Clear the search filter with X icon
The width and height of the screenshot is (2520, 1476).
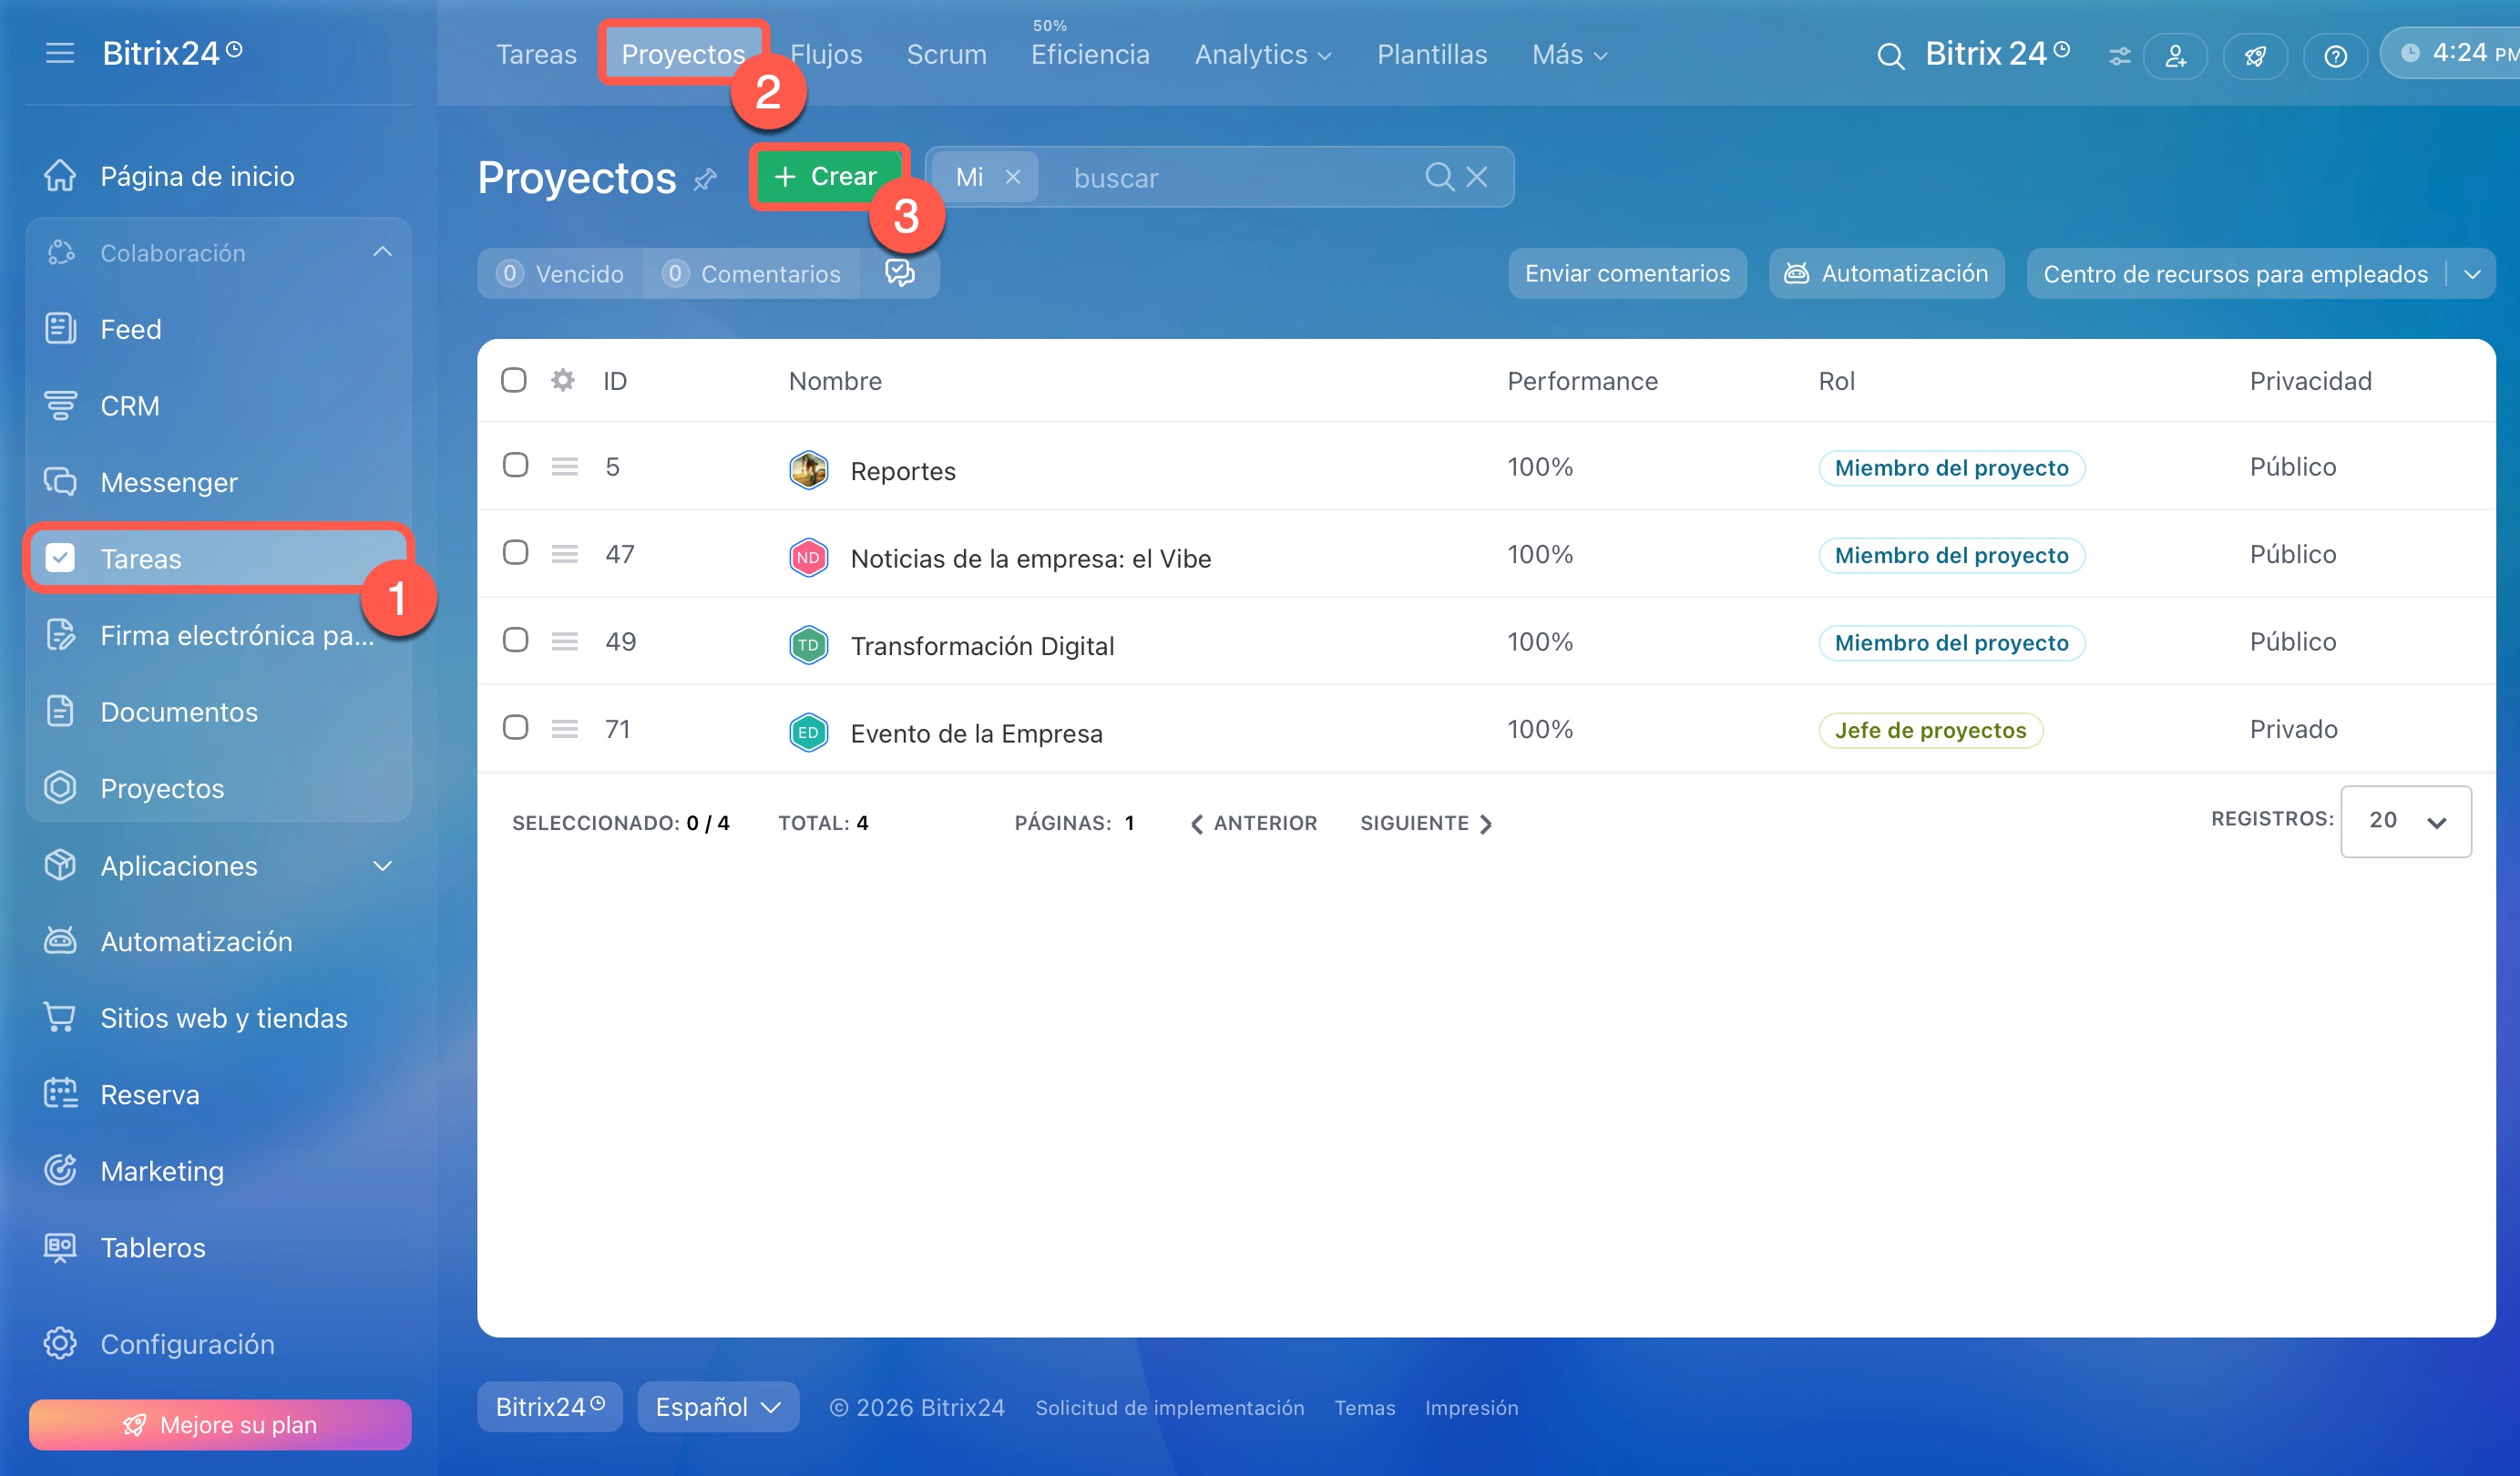1477,177
